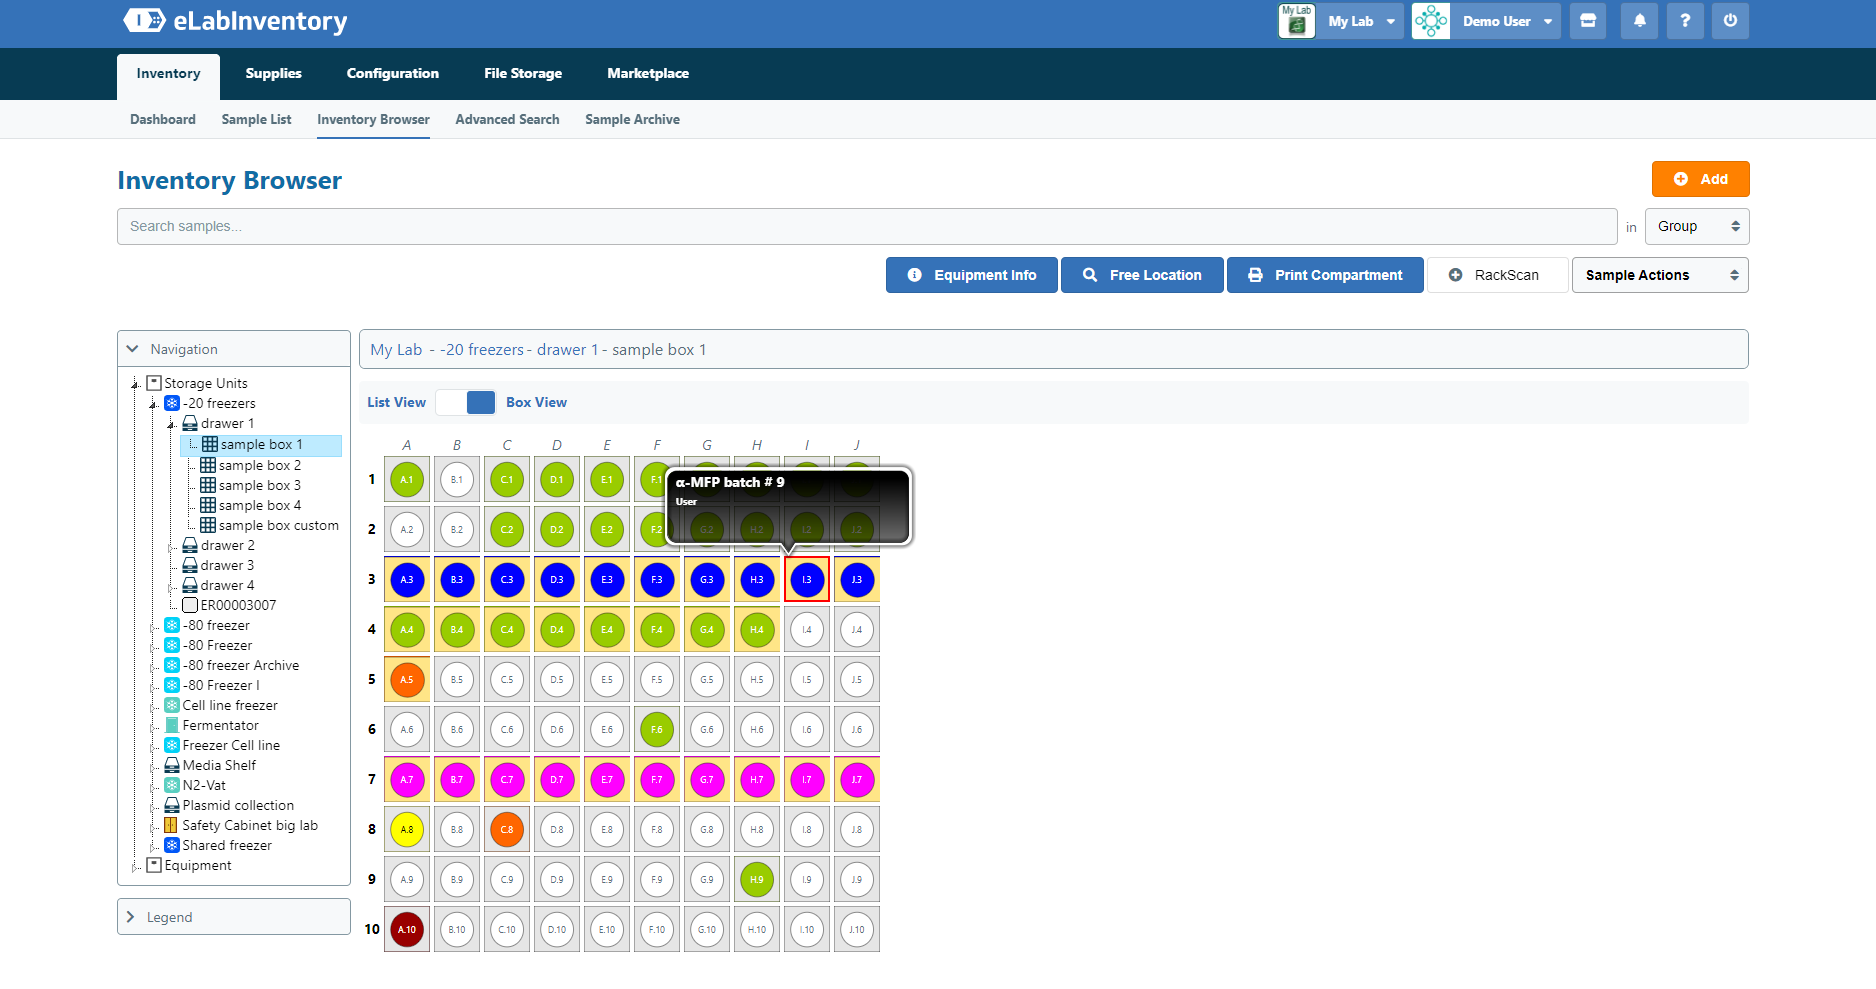This screenshot has height=989, width=1876.
Task: Click the RackScan button
Action: tap(1497, 275)
